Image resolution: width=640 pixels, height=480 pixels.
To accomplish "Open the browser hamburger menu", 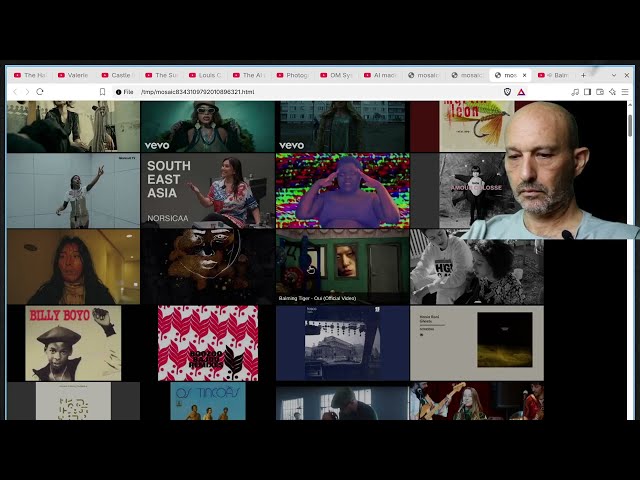I will 625,92.
